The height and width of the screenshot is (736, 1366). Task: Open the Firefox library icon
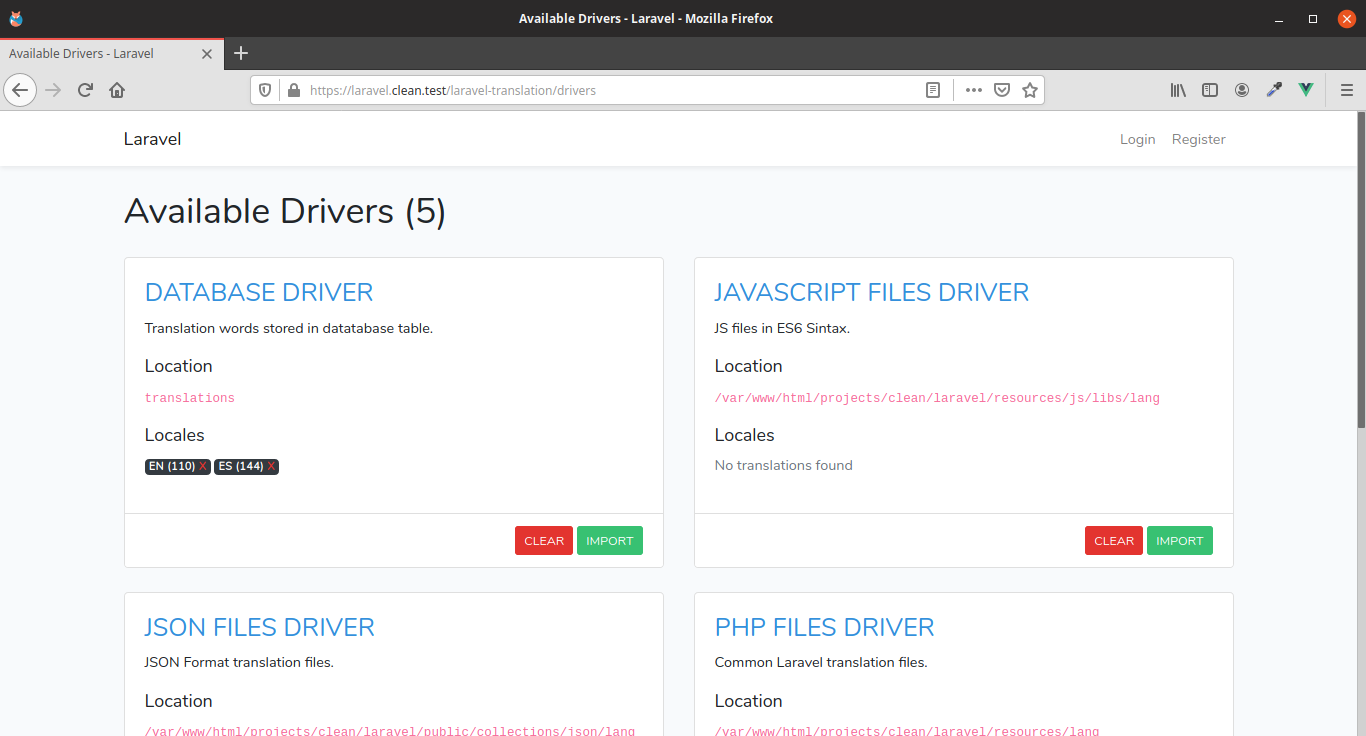(x=1178, y=90)
